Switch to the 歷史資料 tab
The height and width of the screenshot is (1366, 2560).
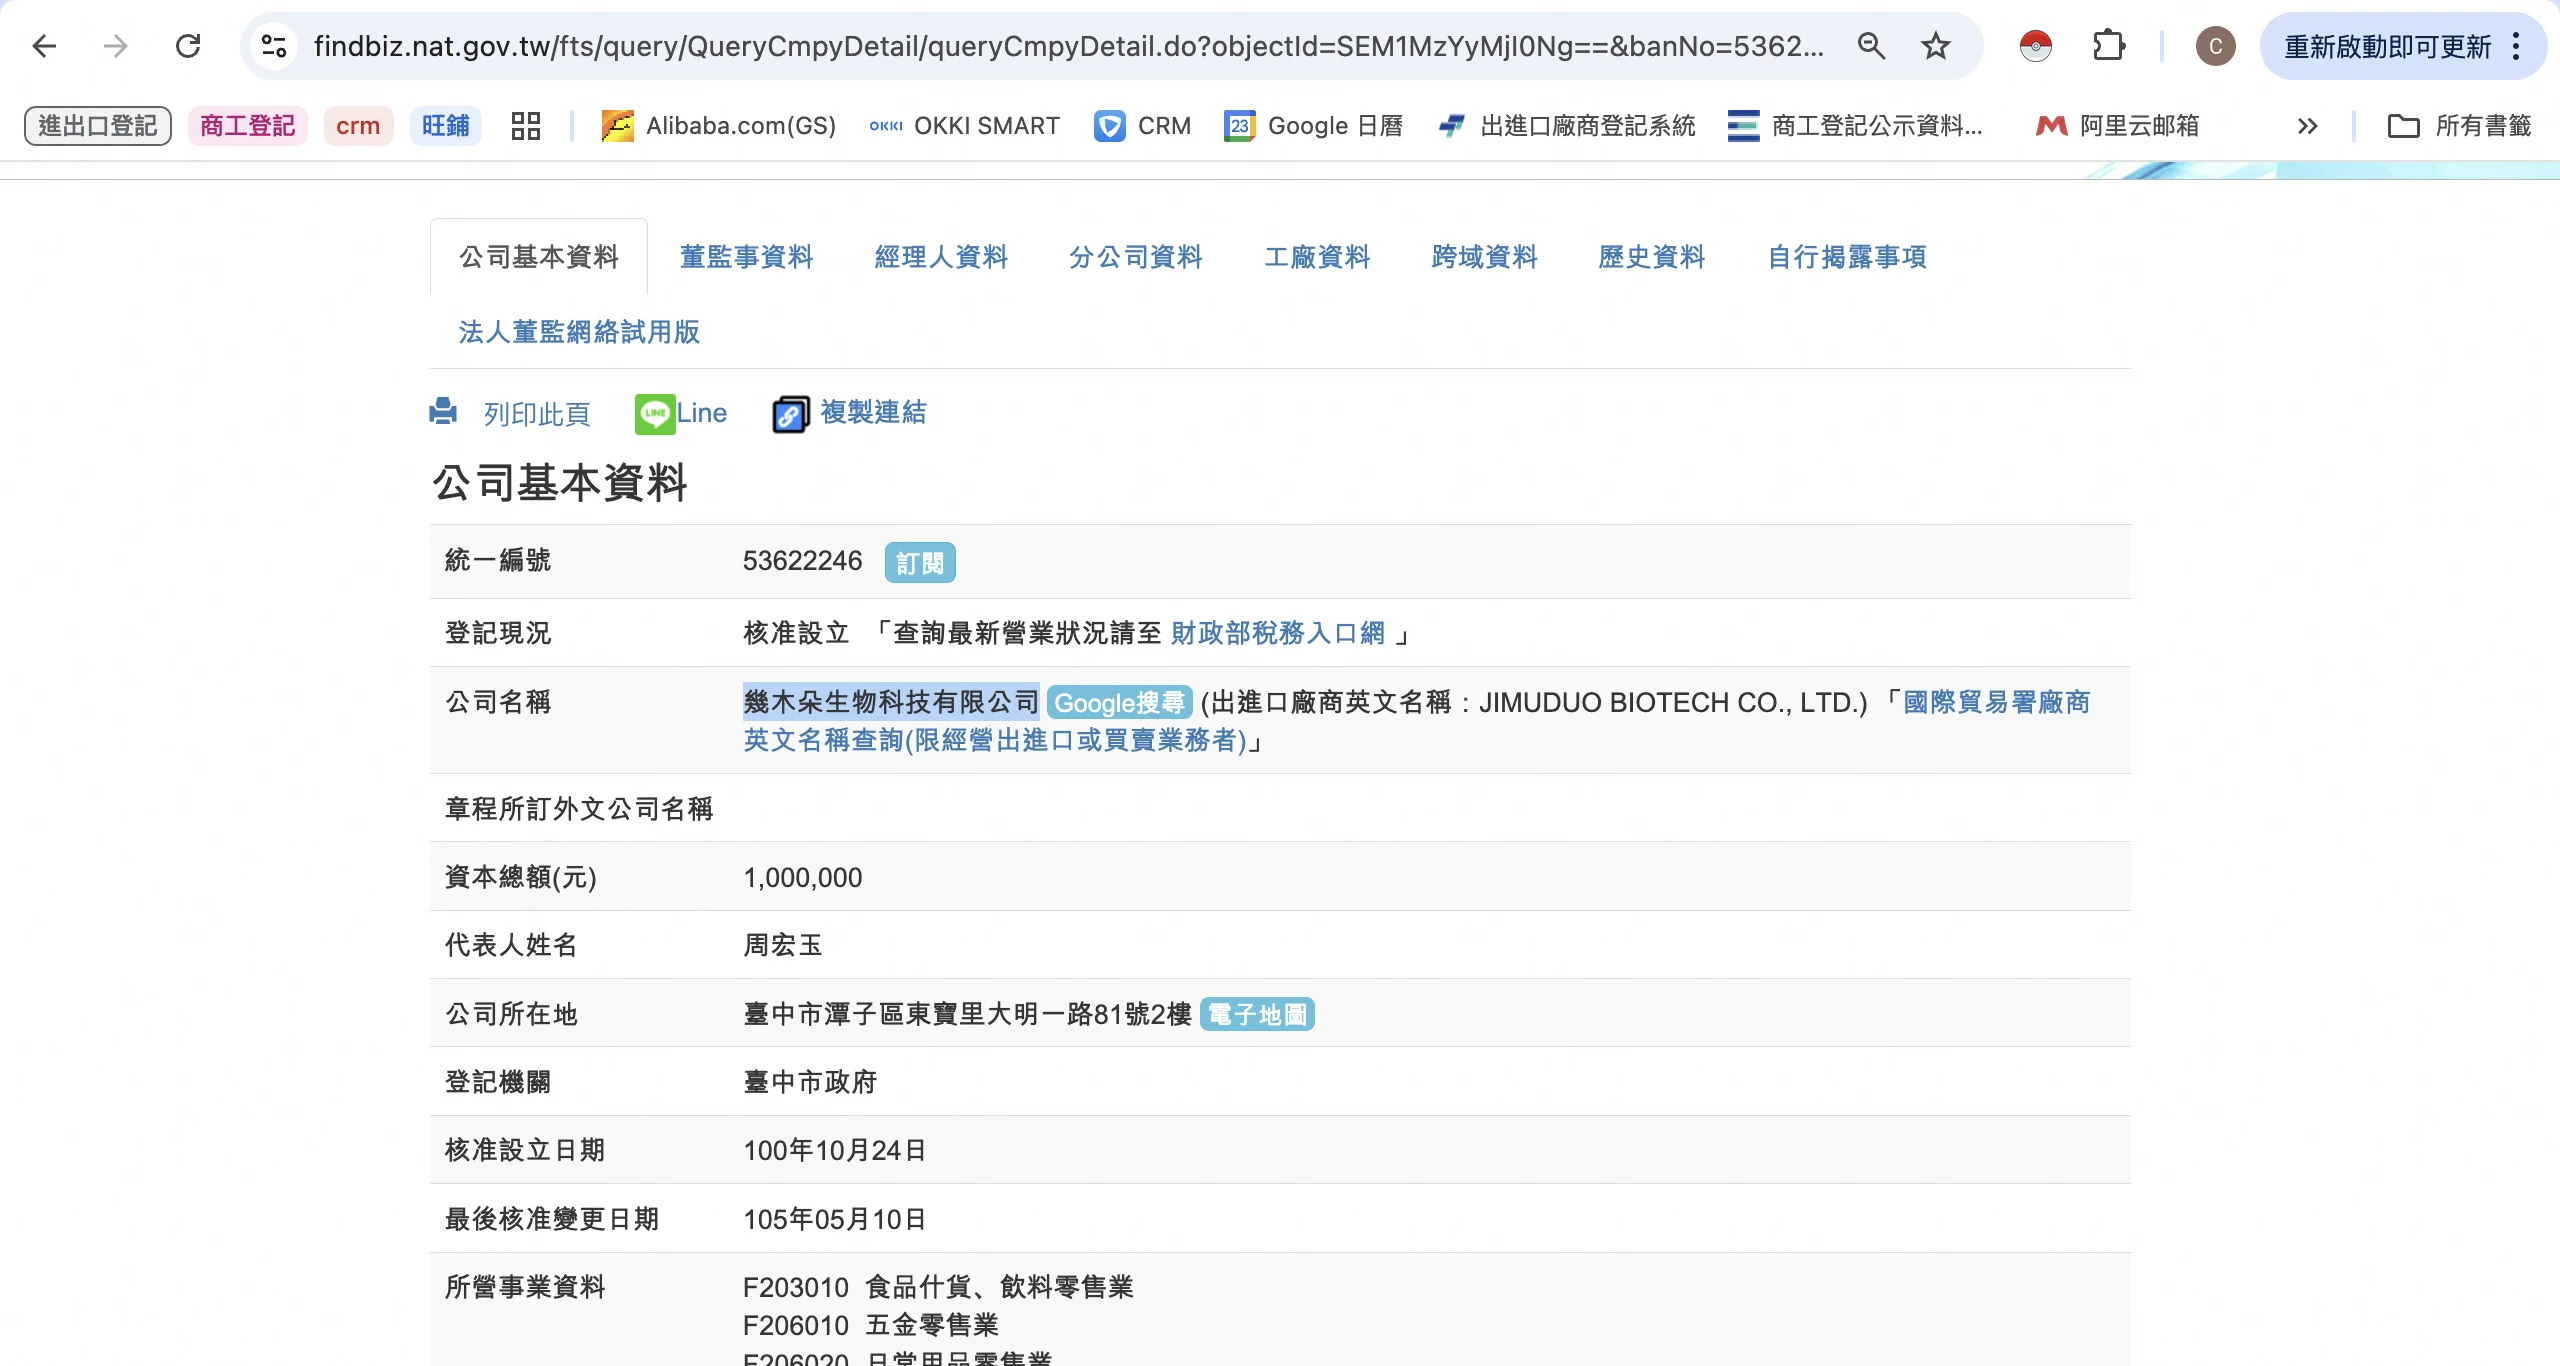point(1651,257)
